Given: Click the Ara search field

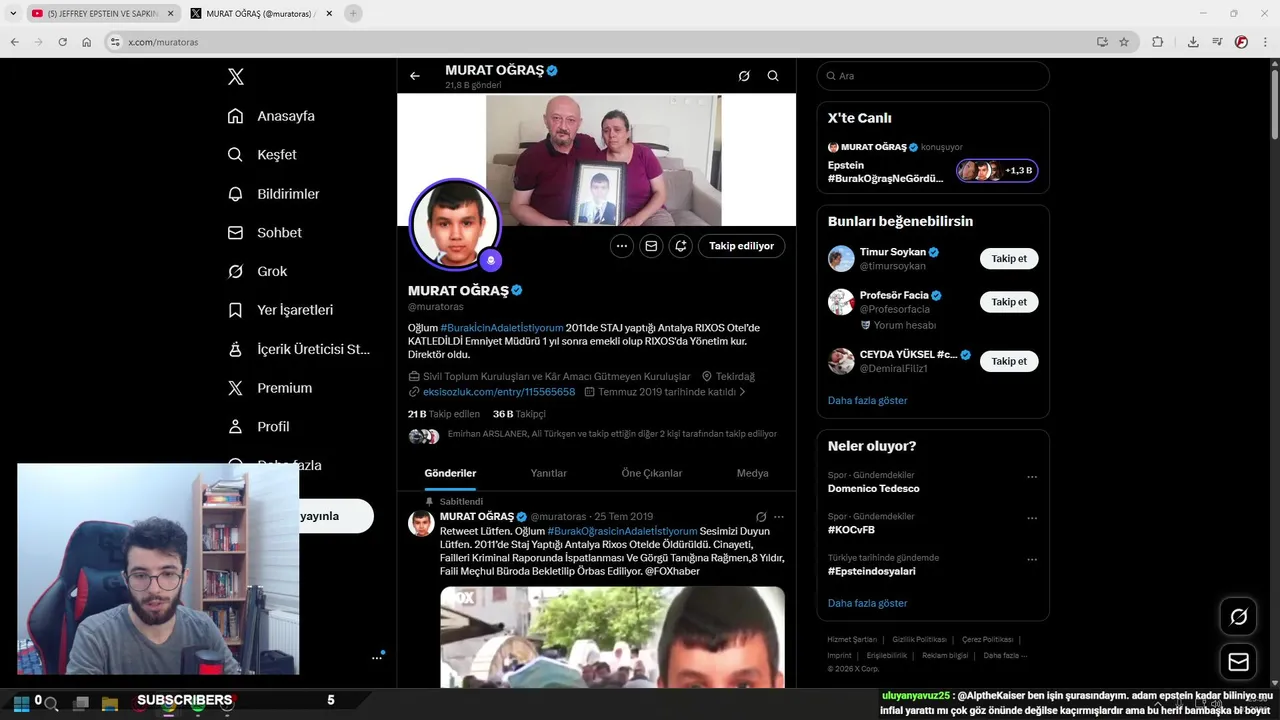Looking at the screenshot, I should (933, 76).
